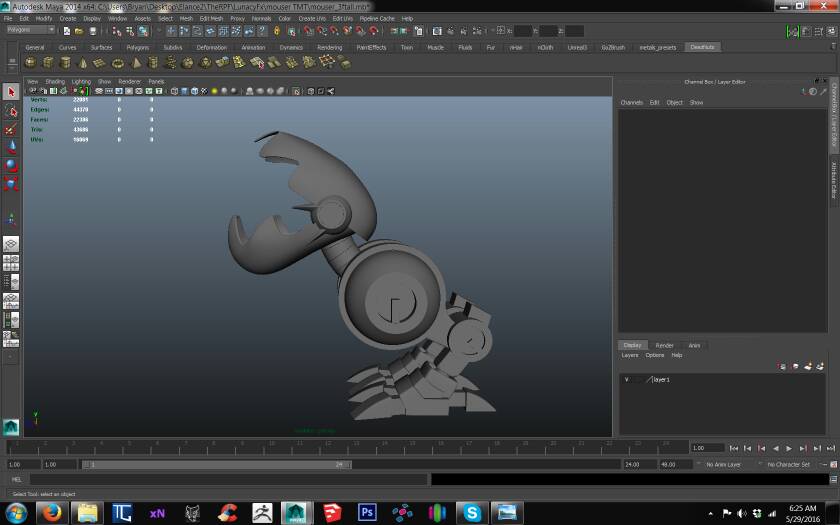840x525 pixels.
Task: Open Photoshop from the taskbar
Action: tap(367, 513)
